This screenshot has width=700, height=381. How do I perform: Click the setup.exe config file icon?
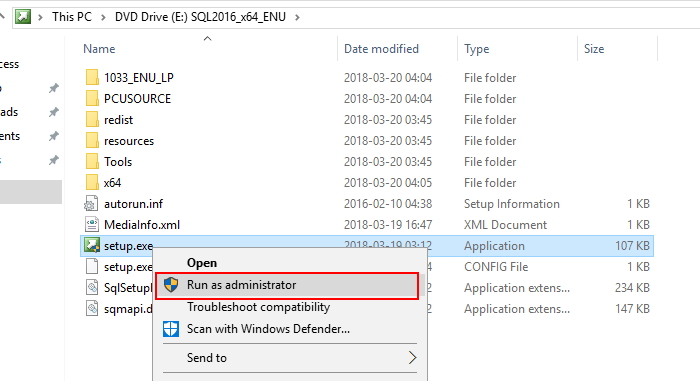click(x=92, y=267)
